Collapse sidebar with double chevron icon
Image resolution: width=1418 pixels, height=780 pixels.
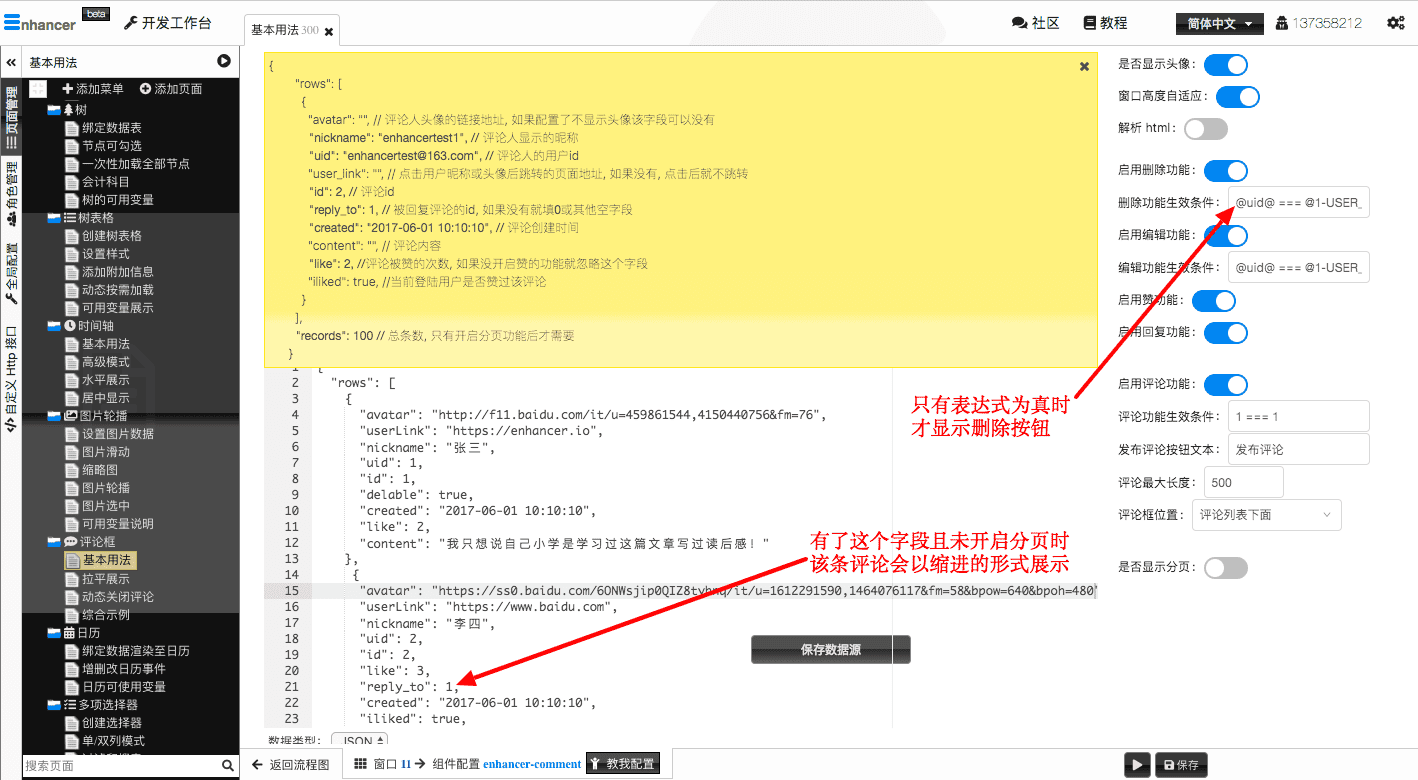coord(11,62)
